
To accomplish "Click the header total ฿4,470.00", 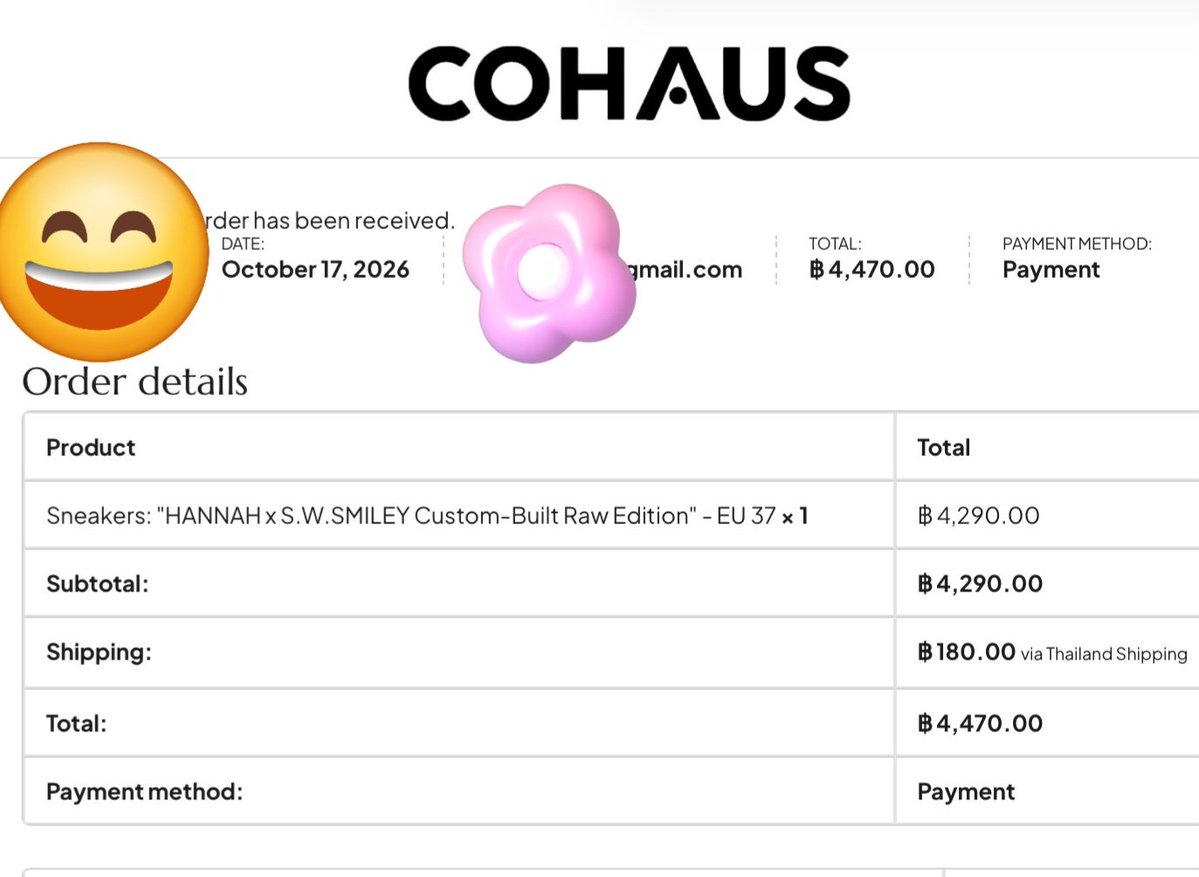I will pyautogui.click(x=872, y=269).
